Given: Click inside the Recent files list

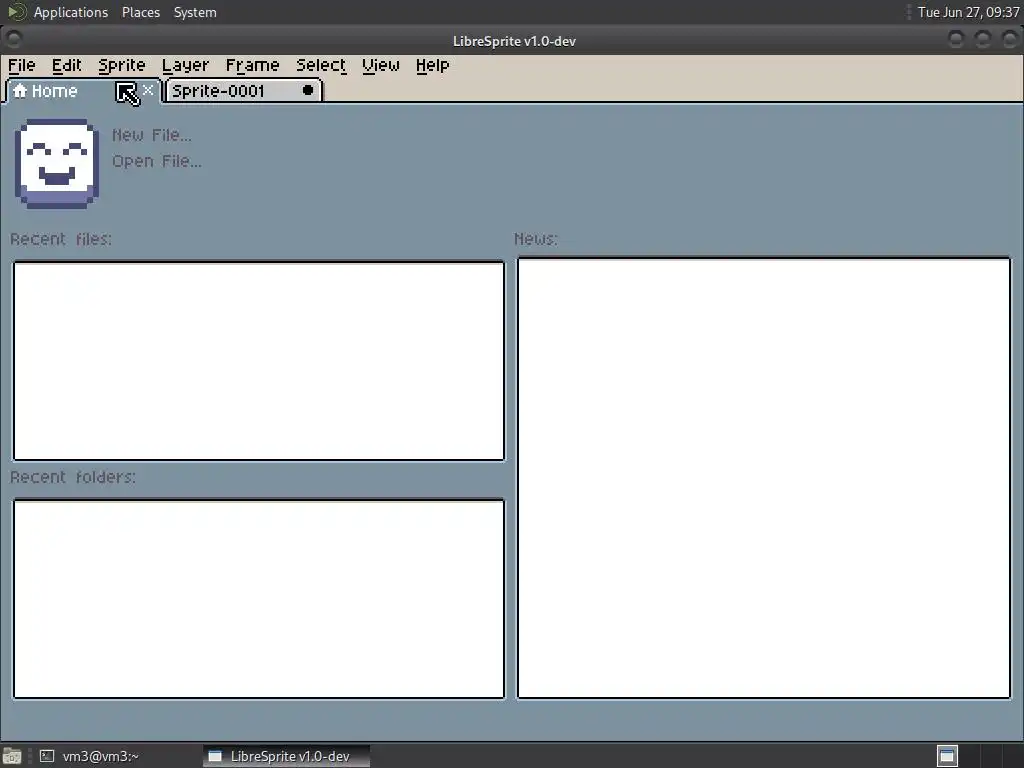Looking at the screenshot, I should point(259,361).
